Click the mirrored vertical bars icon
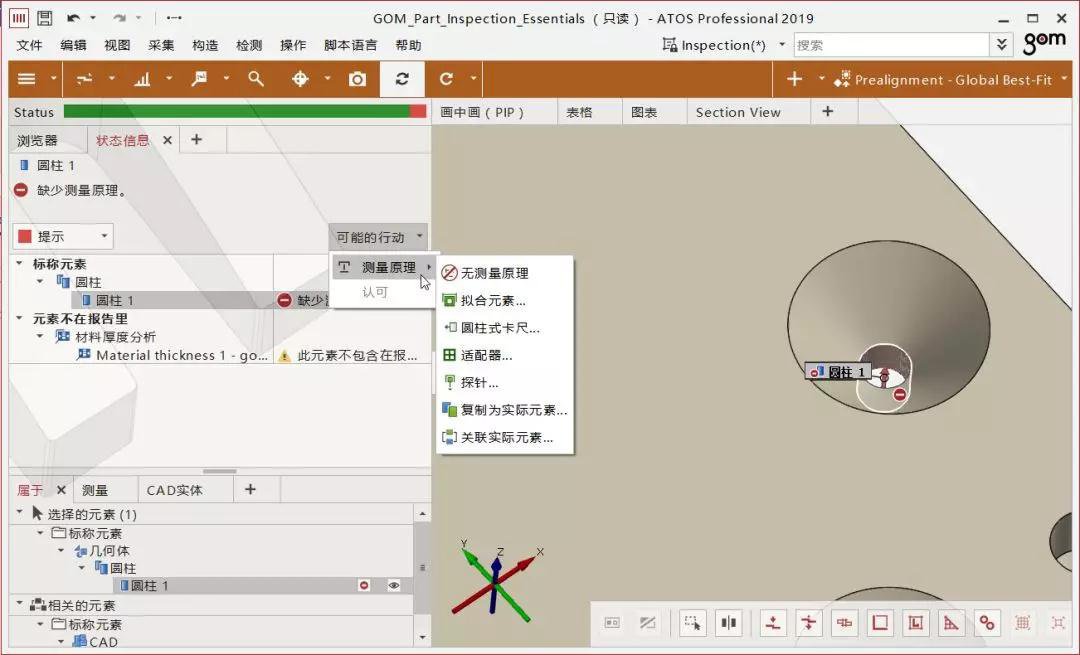 (x=728, y=623)
